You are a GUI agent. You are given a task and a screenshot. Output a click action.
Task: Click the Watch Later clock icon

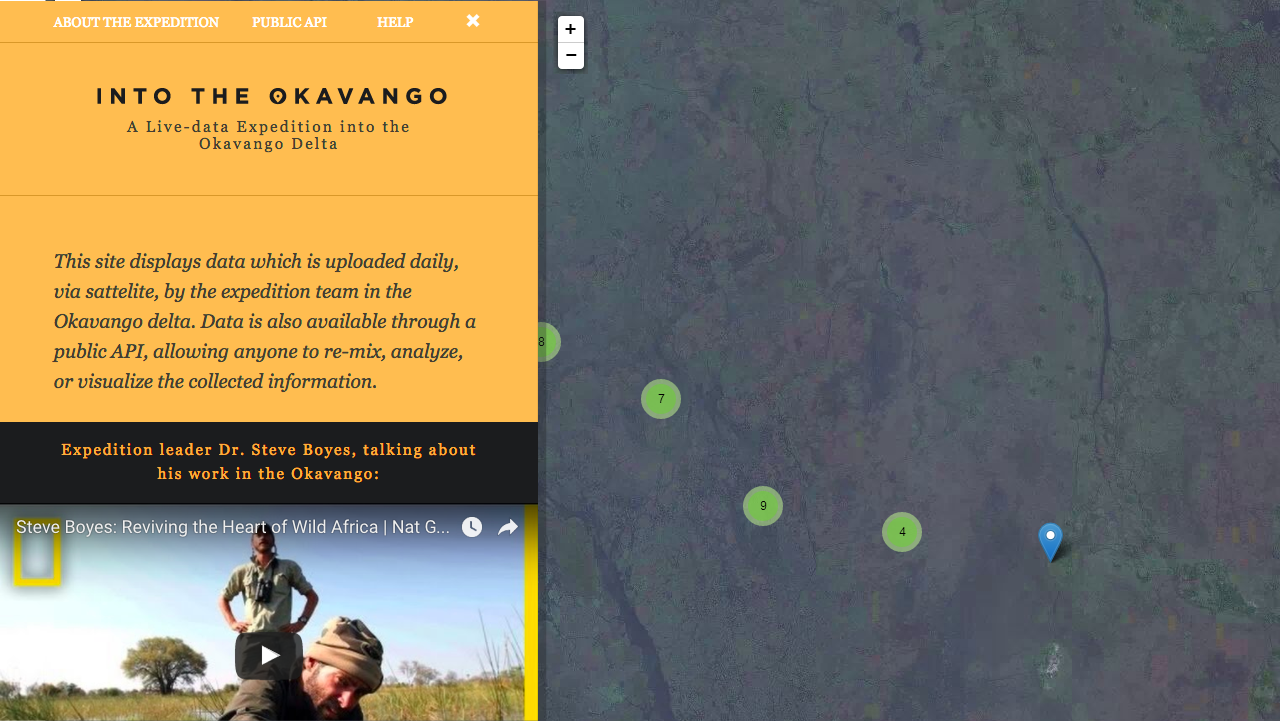[472, 527]
